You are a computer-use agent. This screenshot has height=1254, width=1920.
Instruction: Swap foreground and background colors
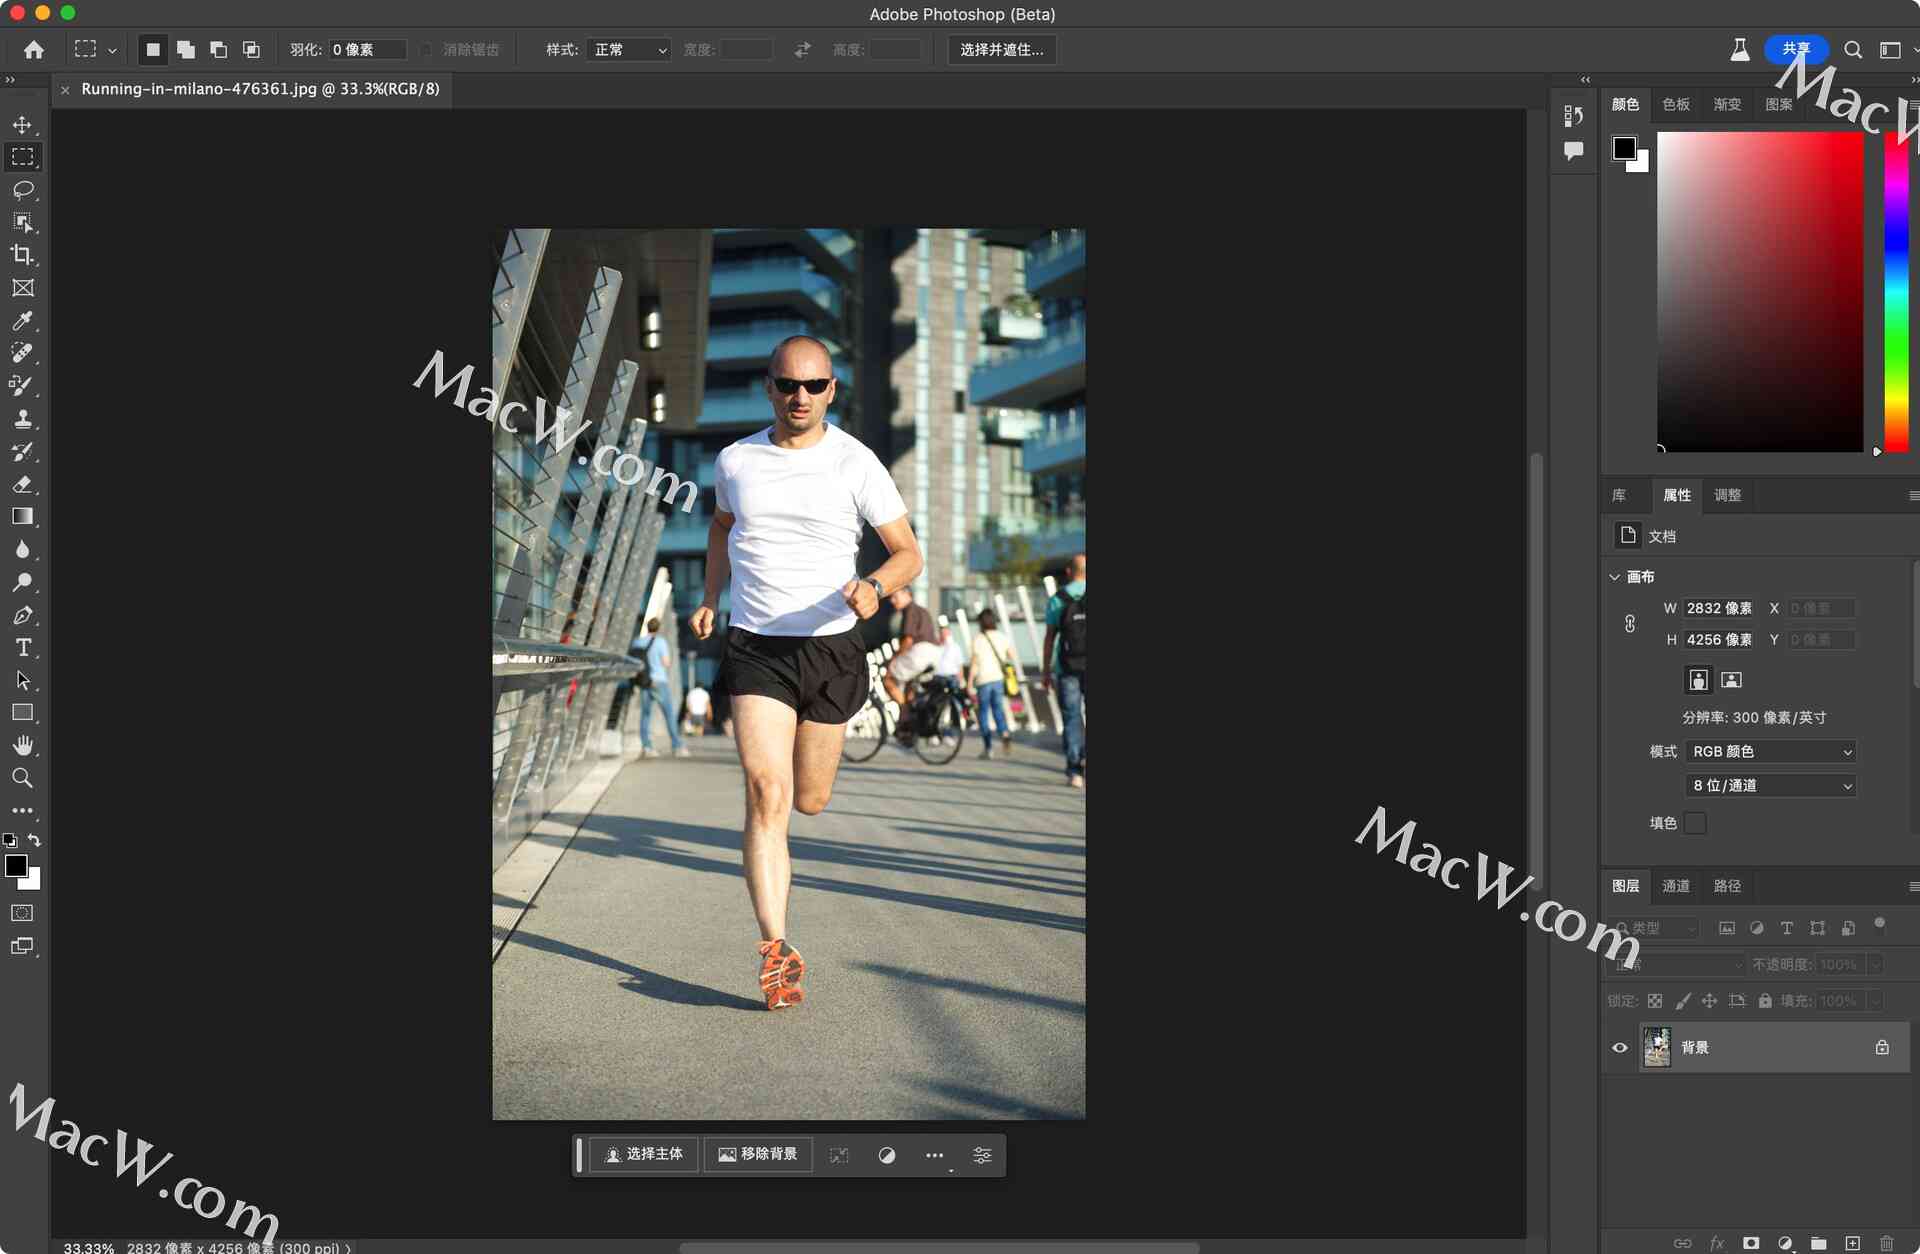pos(34,840)
